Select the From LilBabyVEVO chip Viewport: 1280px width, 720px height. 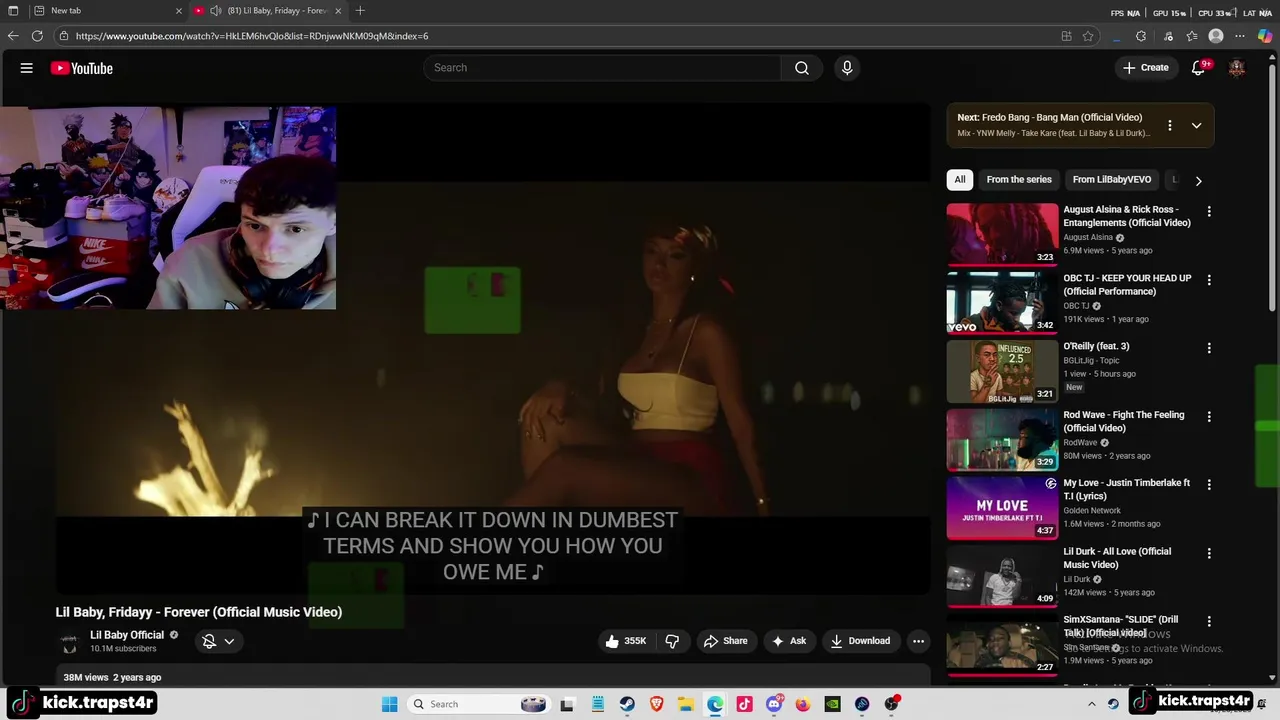(x=1112, y=180)
